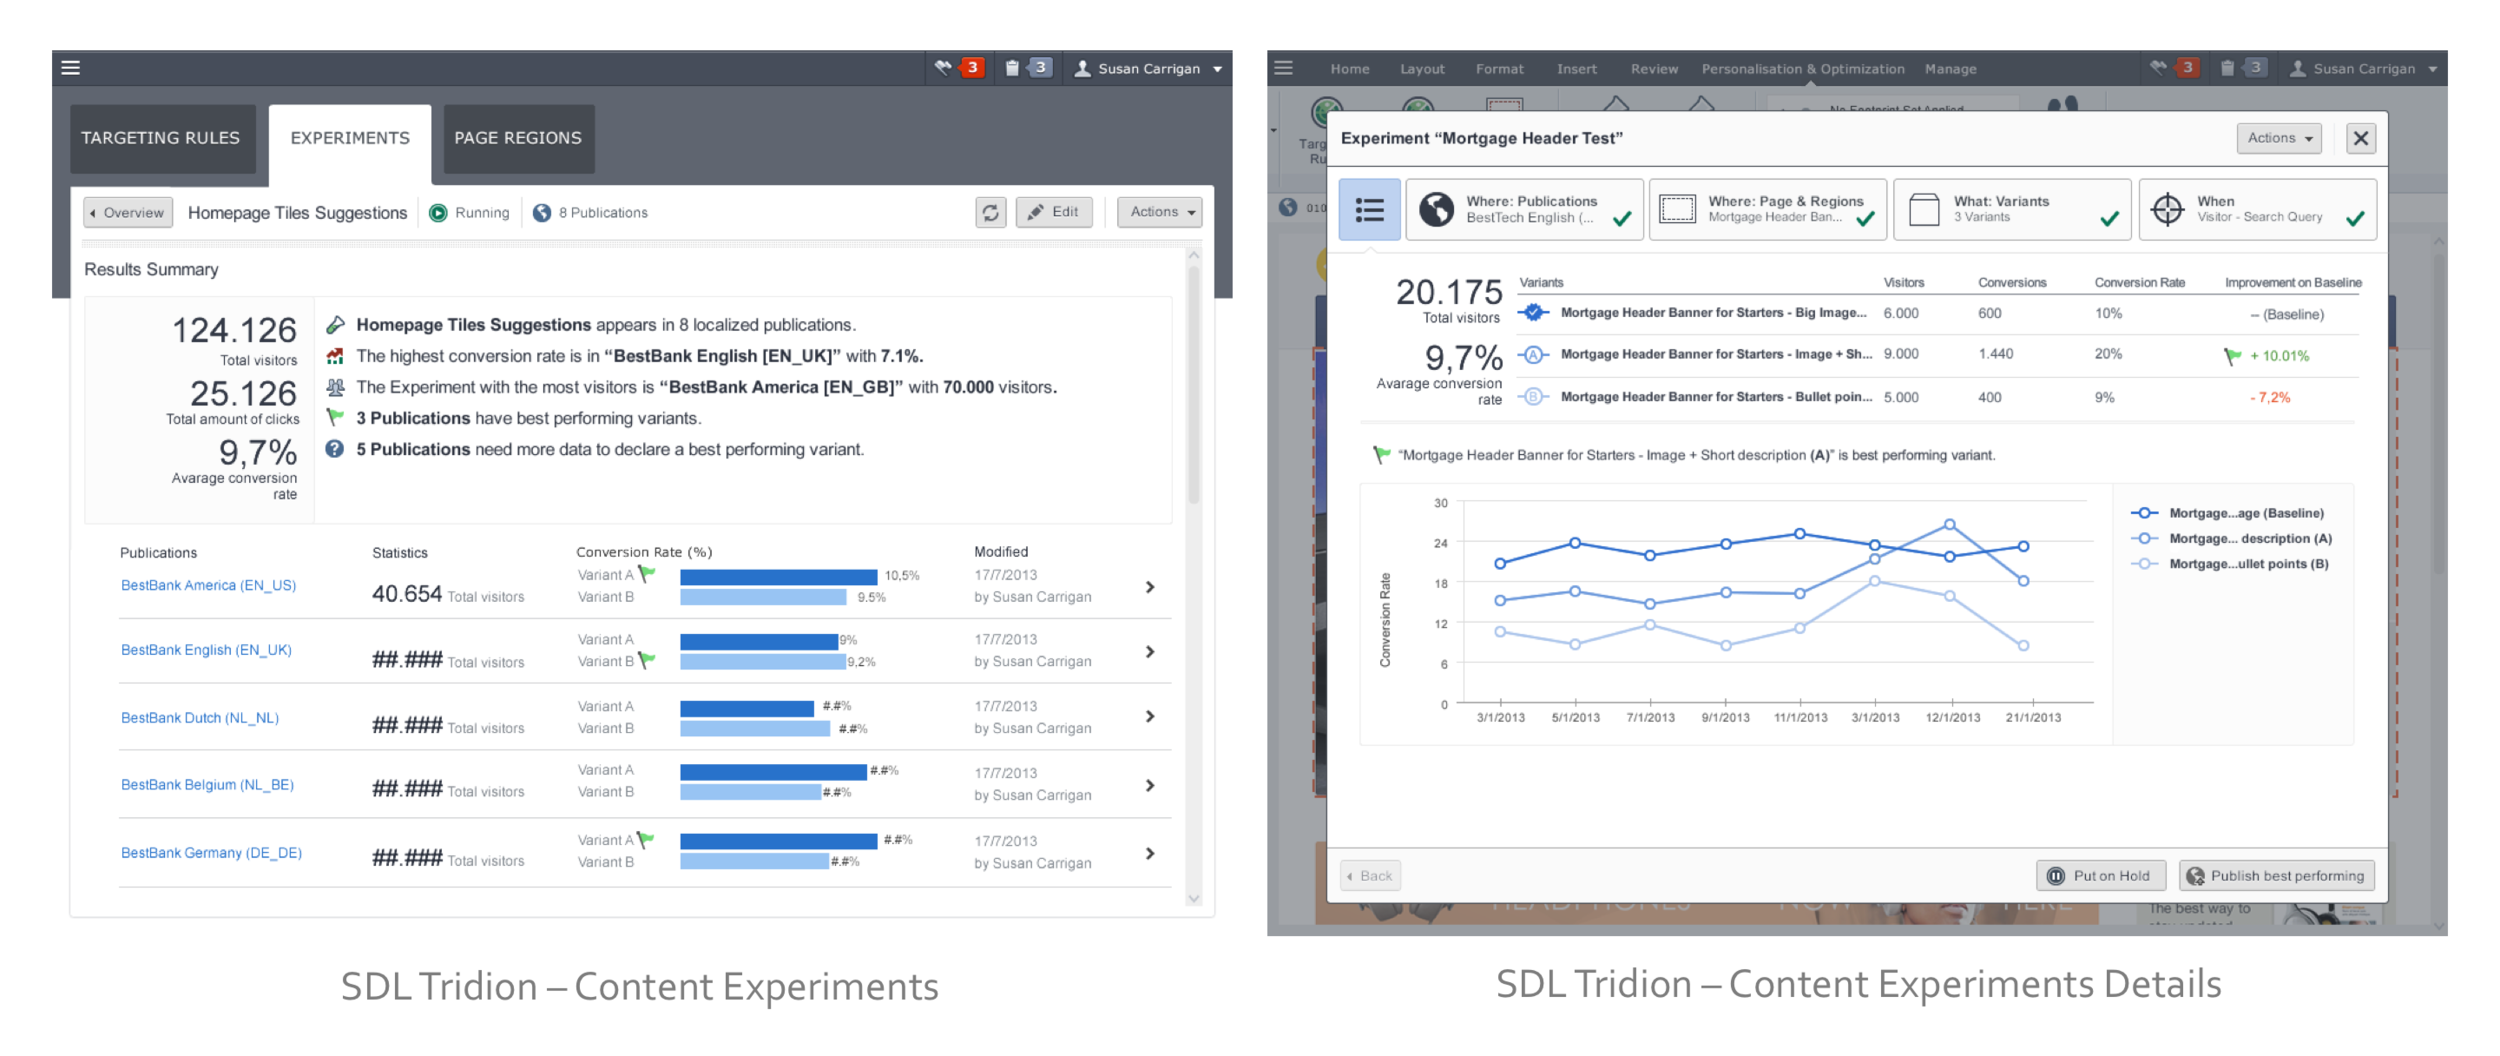Click Publish best performing button
This screenshot has width=2500, height=1056.
click(x=2277, y=876)
